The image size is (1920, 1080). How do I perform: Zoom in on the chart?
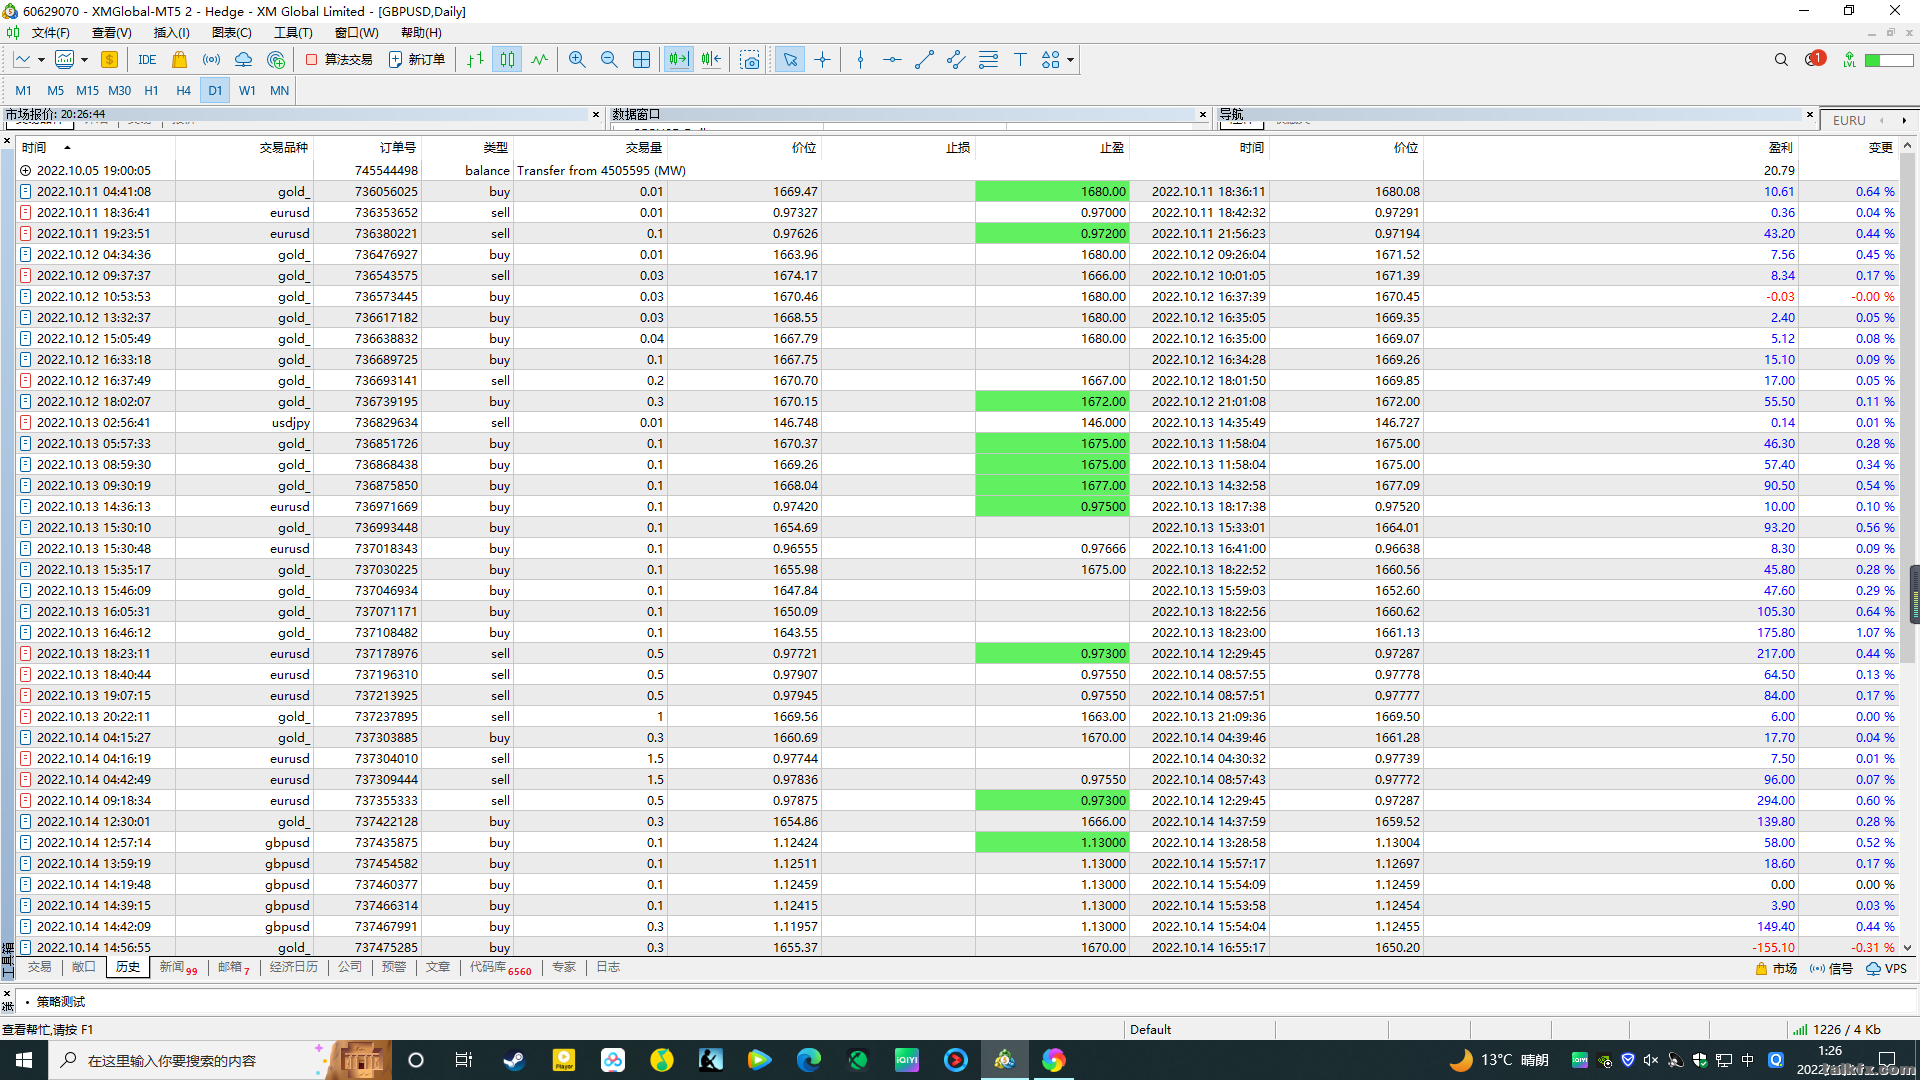(x=577, y=60)
